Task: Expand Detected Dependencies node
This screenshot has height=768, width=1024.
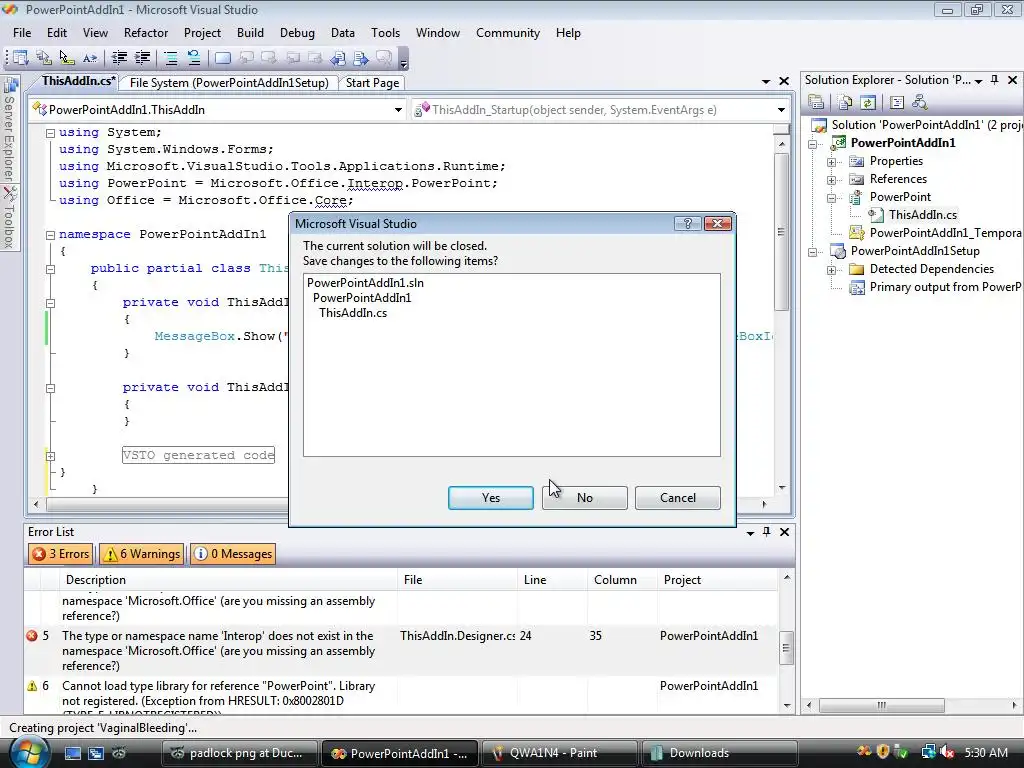Action: 831,270
